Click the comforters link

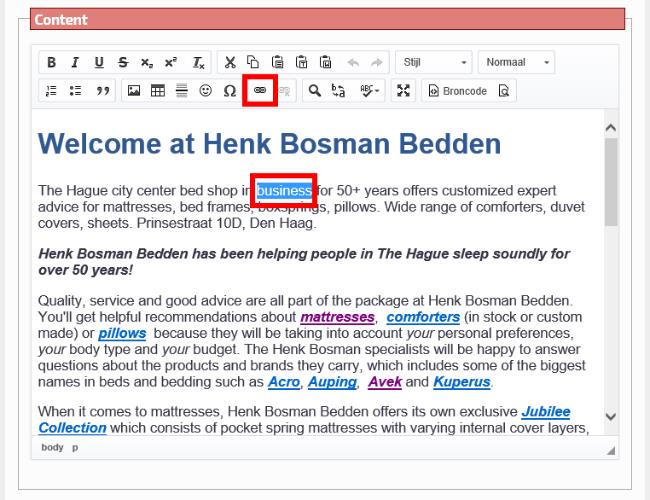[423, 317]
